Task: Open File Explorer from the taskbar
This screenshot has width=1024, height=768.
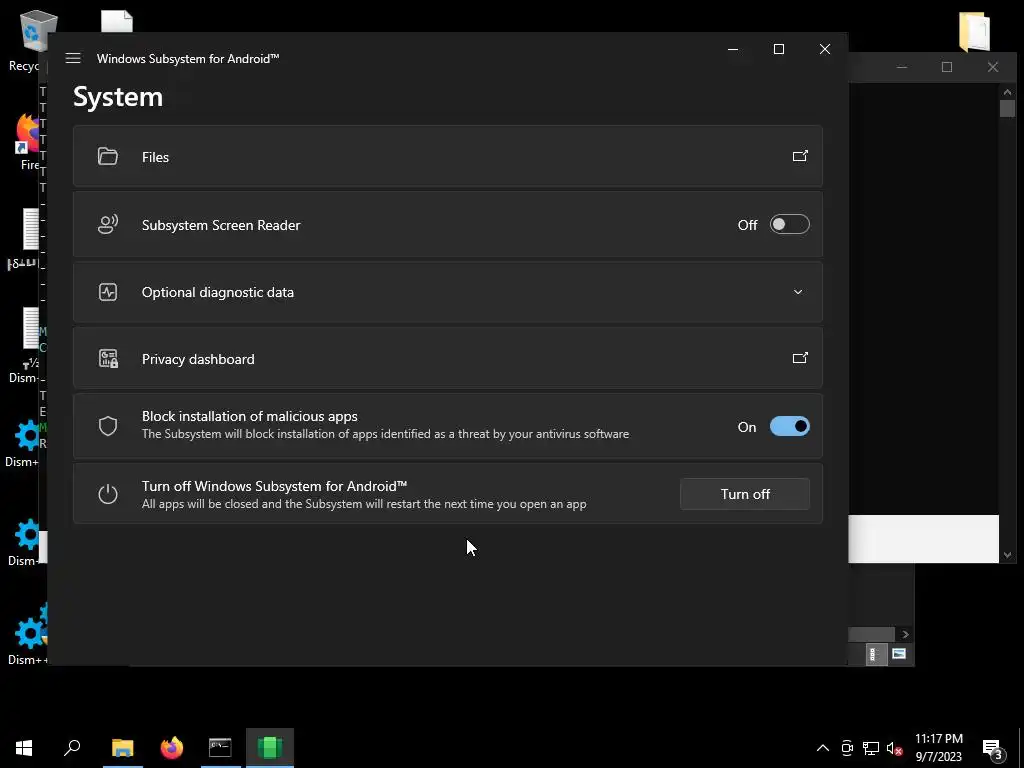Action: click(122, 748)
